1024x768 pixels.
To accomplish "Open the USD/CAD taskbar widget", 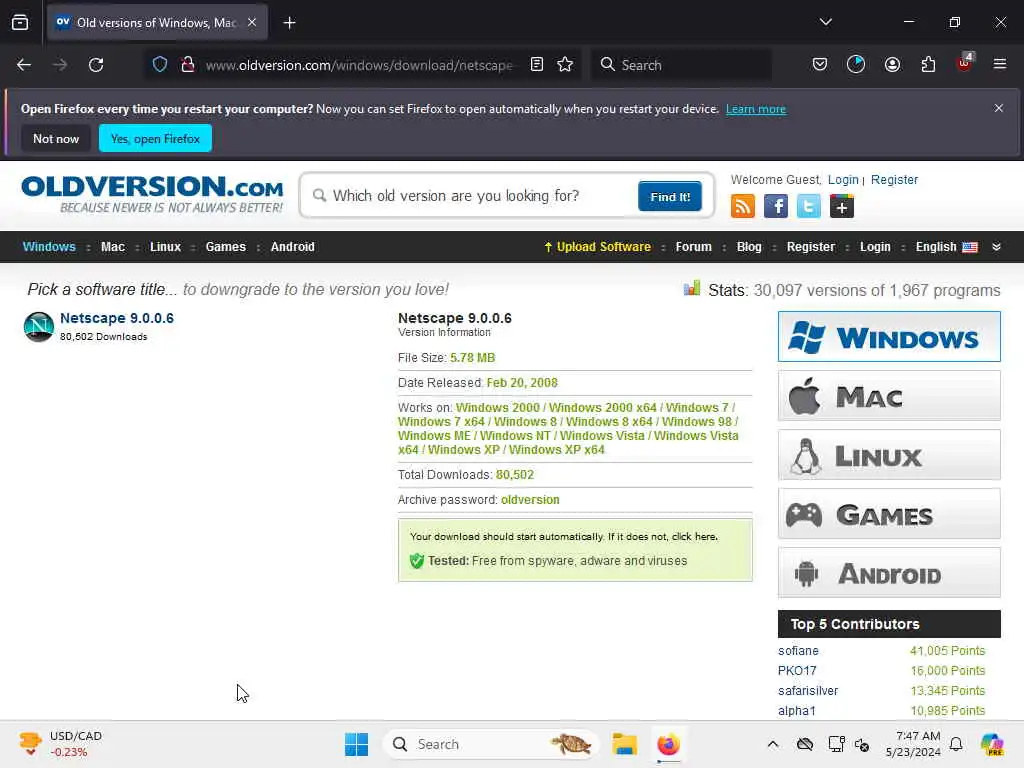I will (61, 744).
